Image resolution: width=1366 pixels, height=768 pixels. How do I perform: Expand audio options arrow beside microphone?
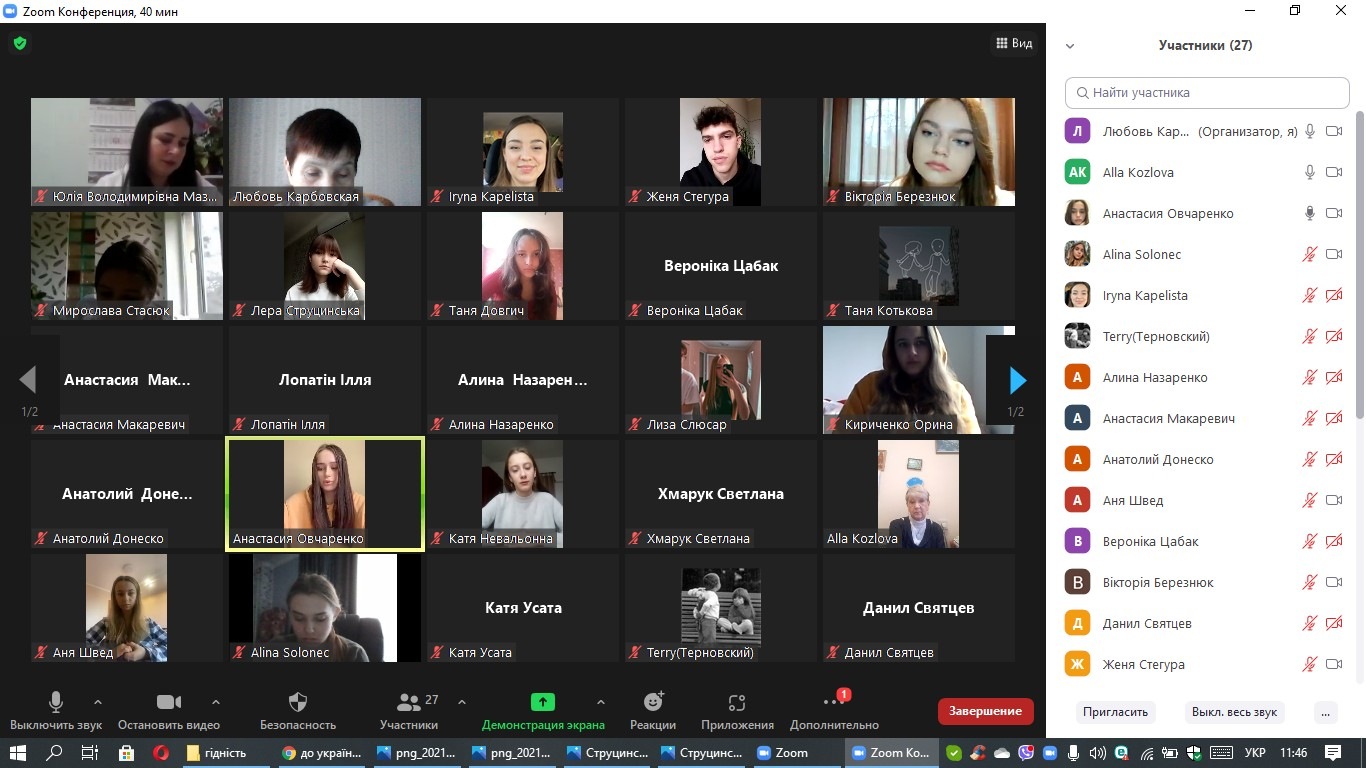[x=98, y=702]
